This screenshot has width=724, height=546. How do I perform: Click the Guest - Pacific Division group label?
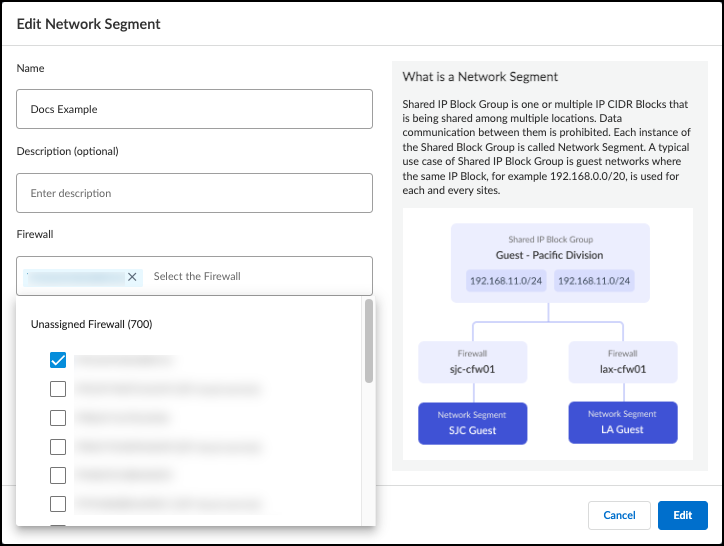(549, 255)
